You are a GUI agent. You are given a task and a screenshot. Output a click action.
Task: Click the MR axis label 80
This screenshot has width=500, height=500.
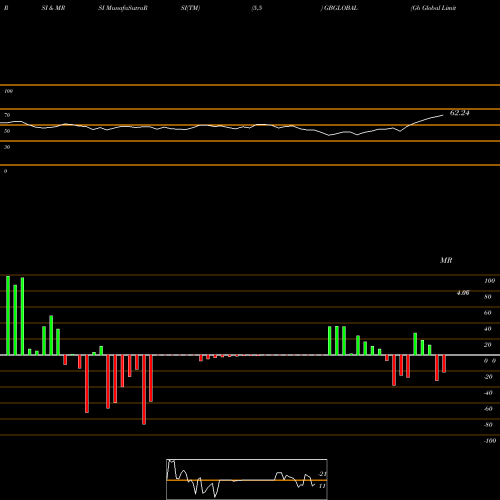[x=488, y=297]
